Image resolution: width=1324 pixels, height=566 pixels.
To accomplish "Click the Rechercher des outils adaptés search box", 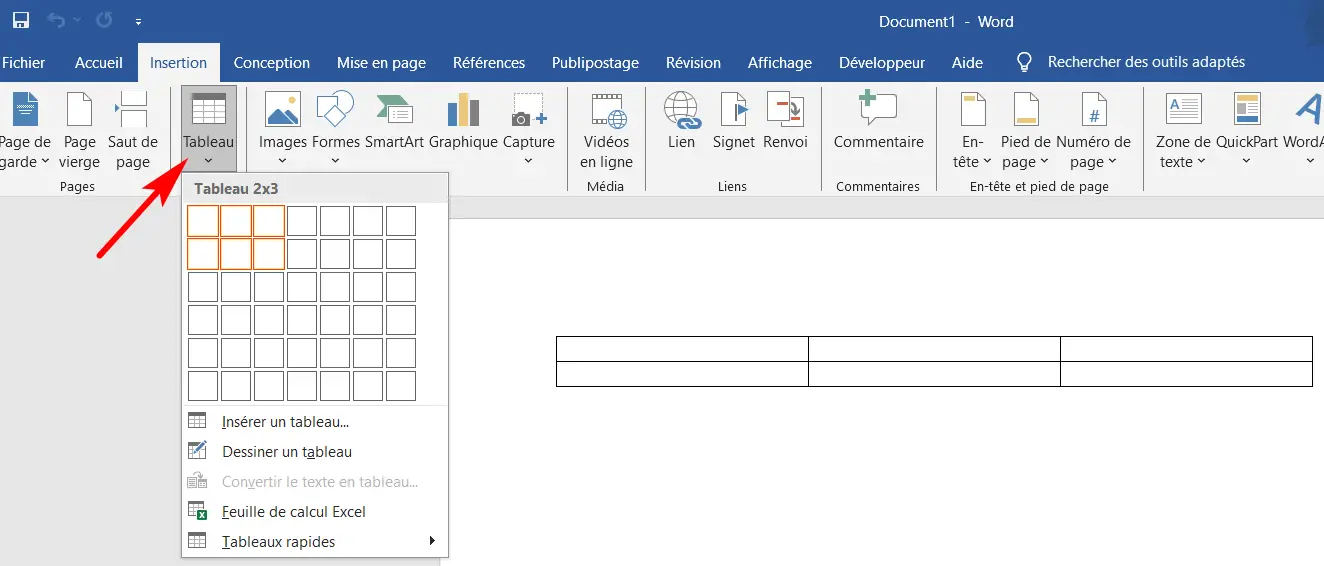I will [x=1131, y=62].
